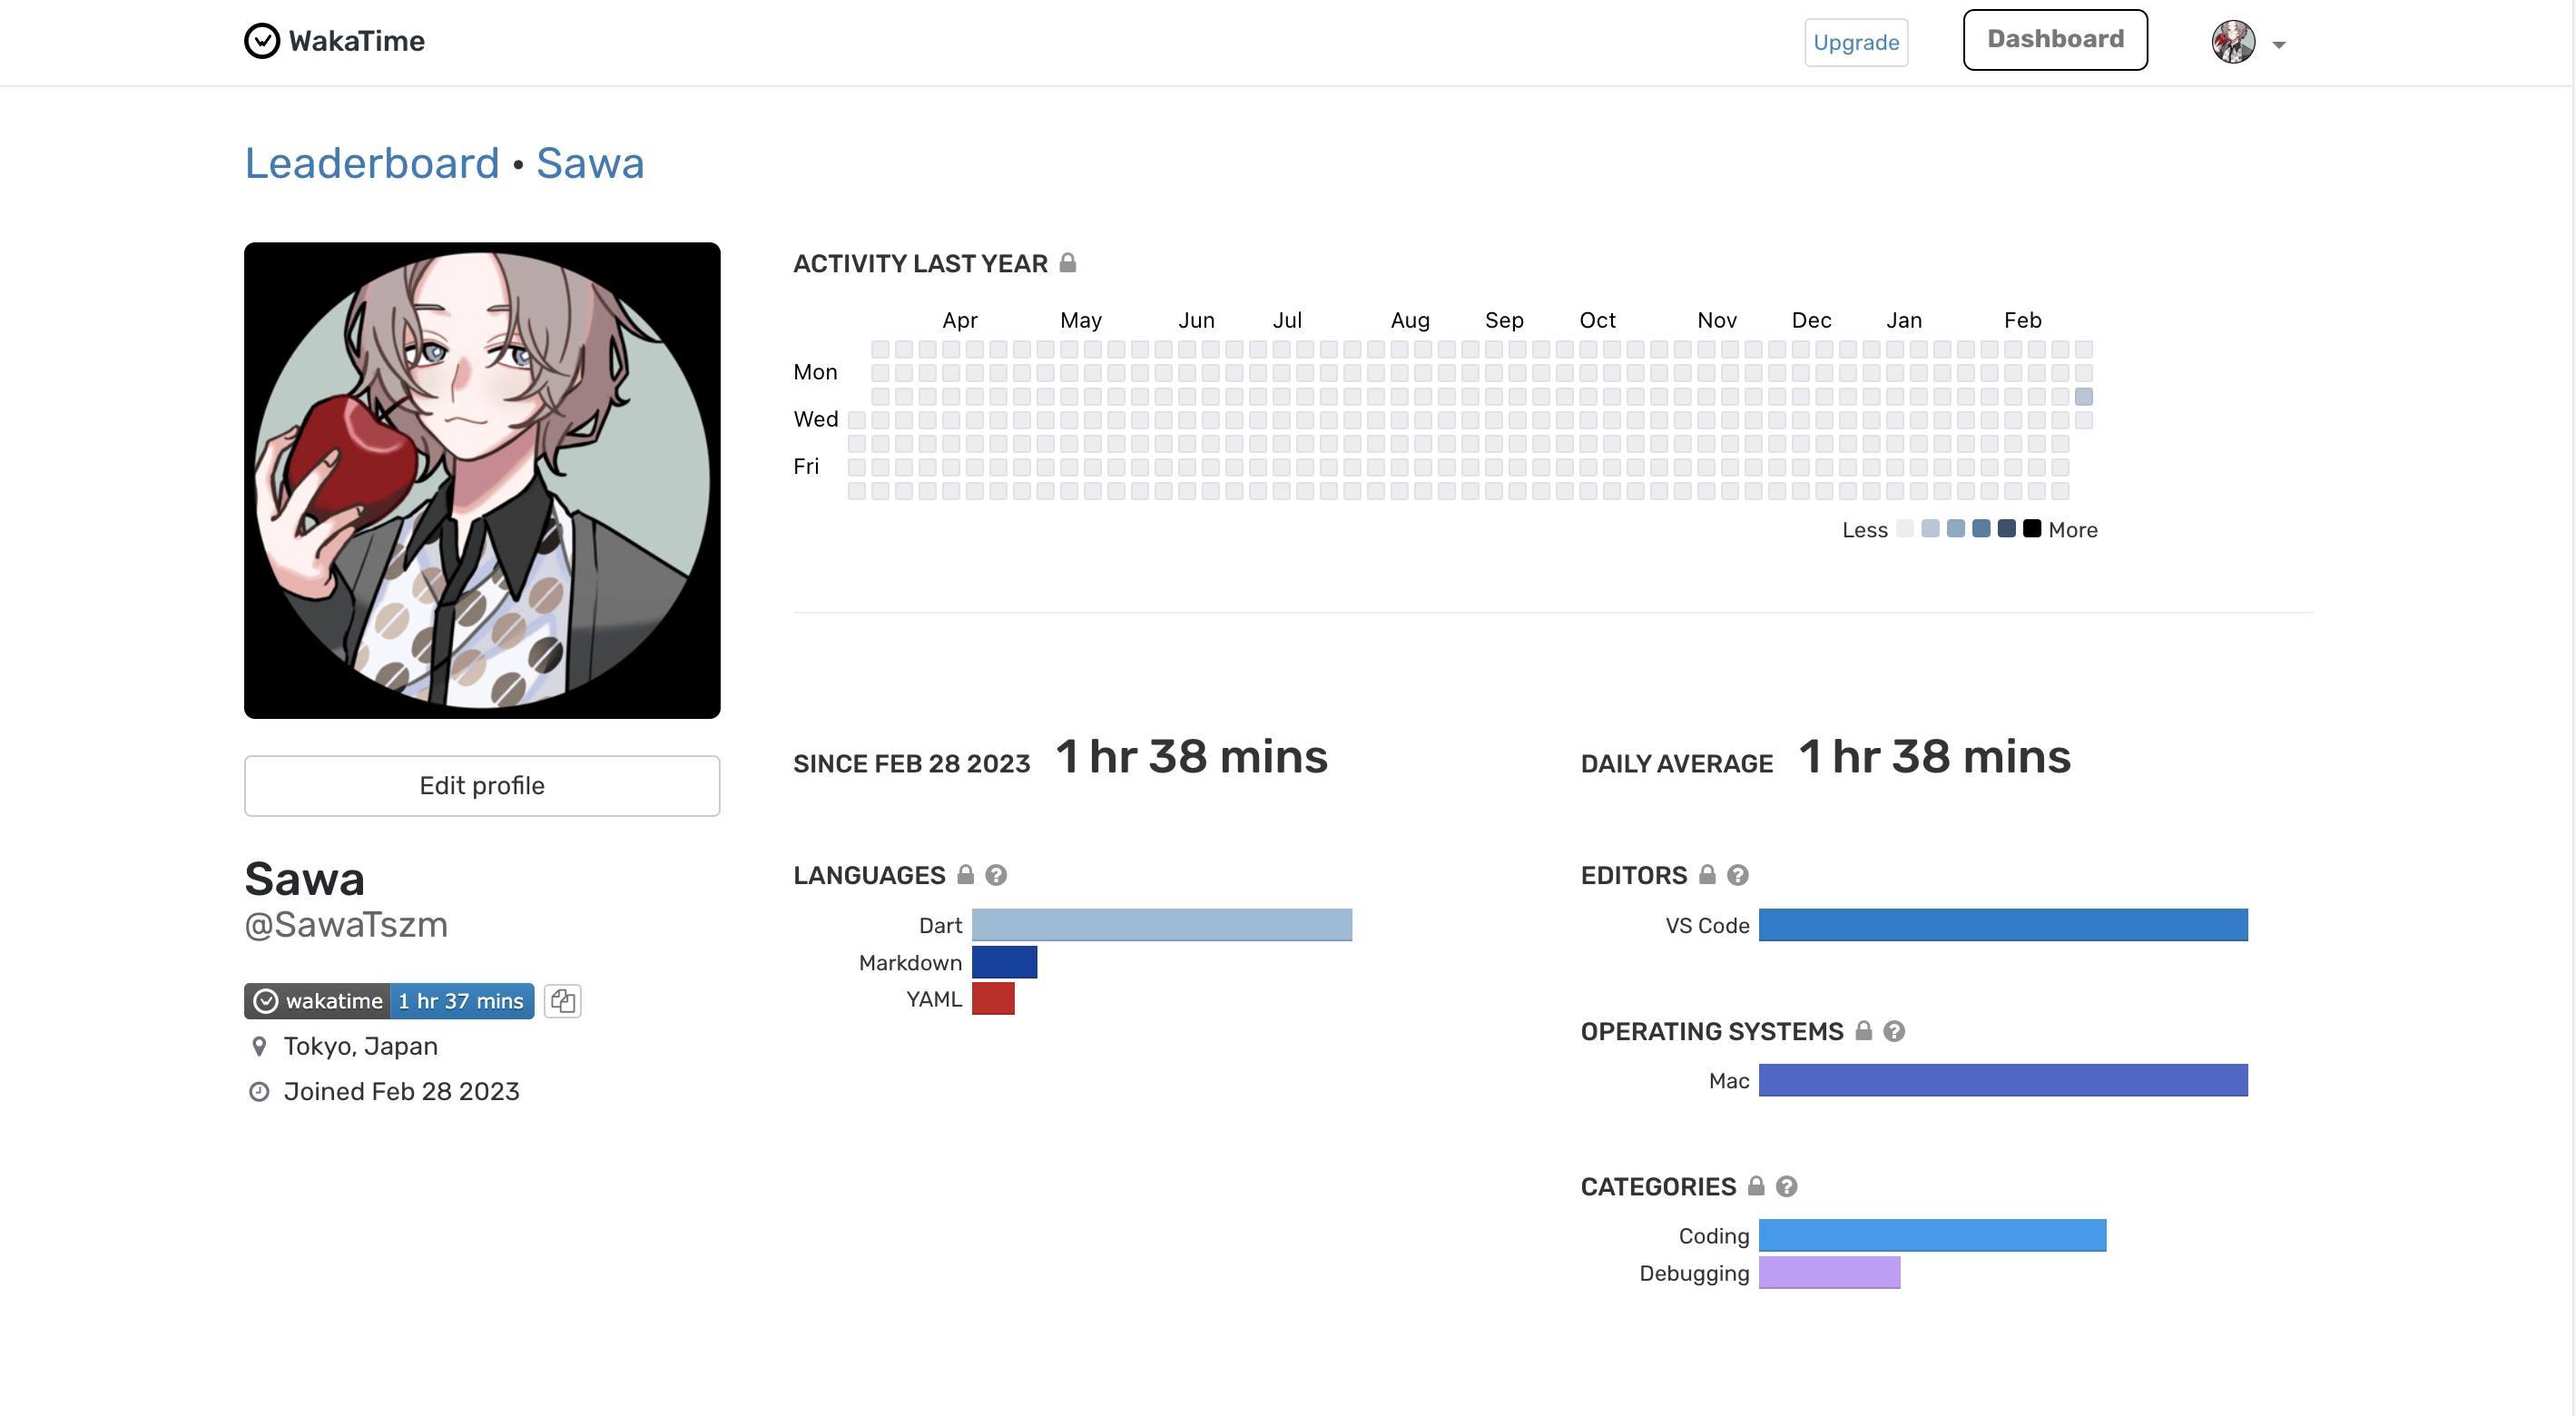
Task: Open the help icon next to Categories
Action: (x=1787, y=1186)
